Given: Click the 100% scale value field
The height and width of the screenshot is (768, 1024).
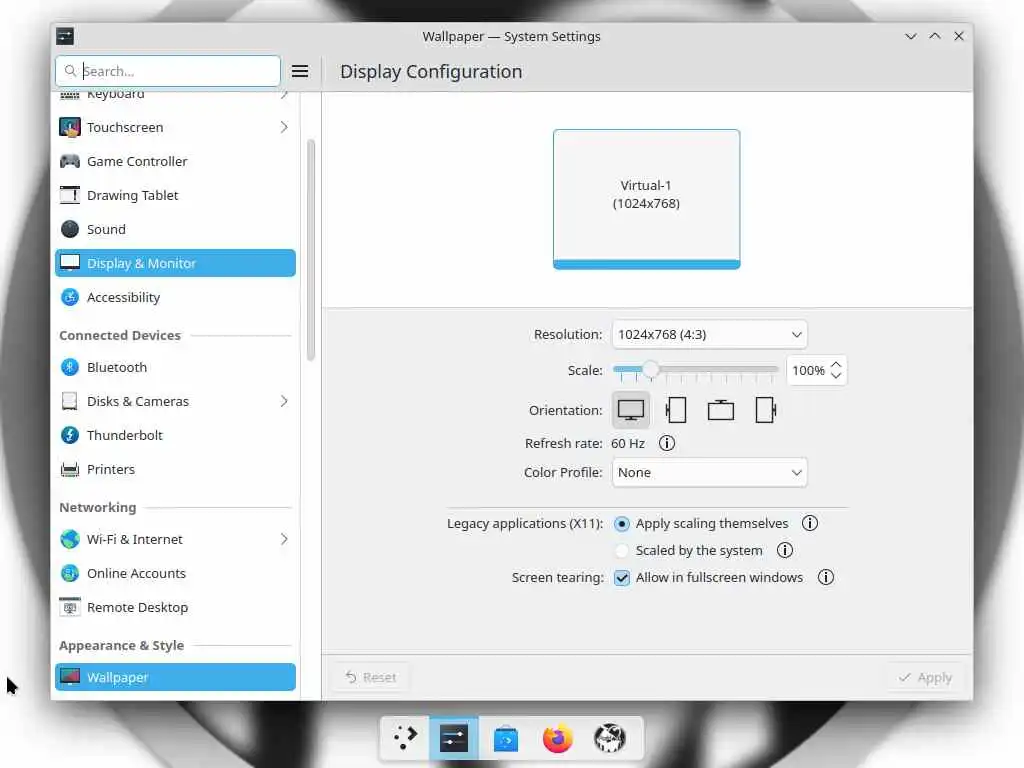Looking at the screenshot, I should 808,370.
